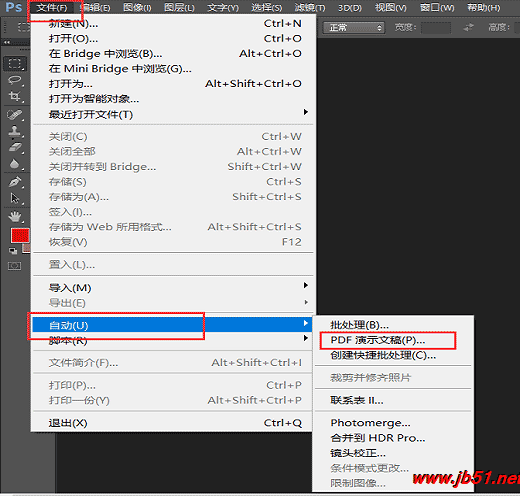
Task: Choose 退出(X) to quit Photoshop
Action: [173, 423]
